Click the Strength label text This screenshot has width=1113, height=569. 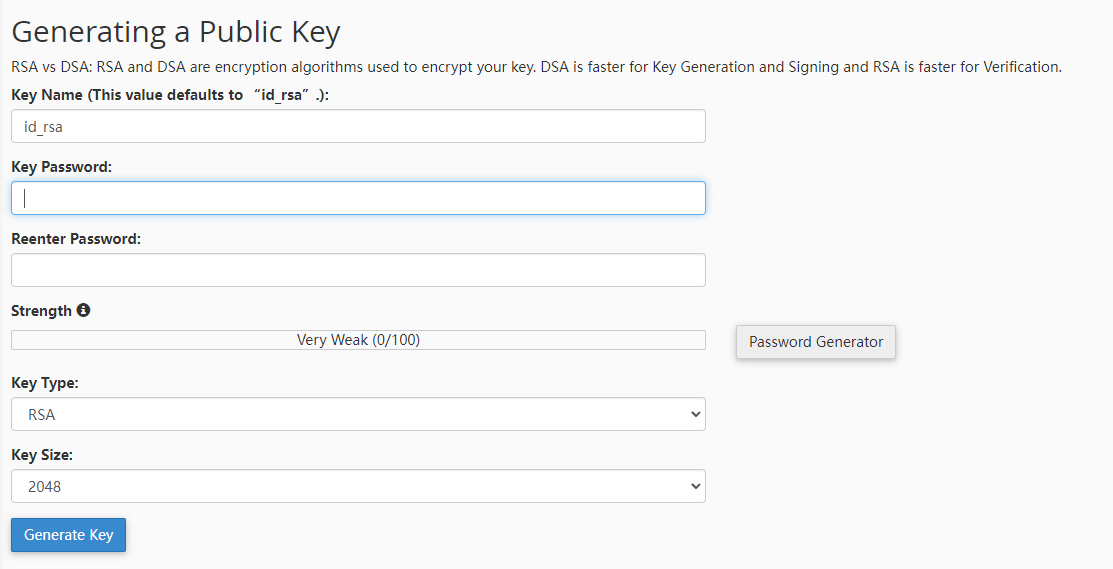pyautogui.click(x=41, y=311)
